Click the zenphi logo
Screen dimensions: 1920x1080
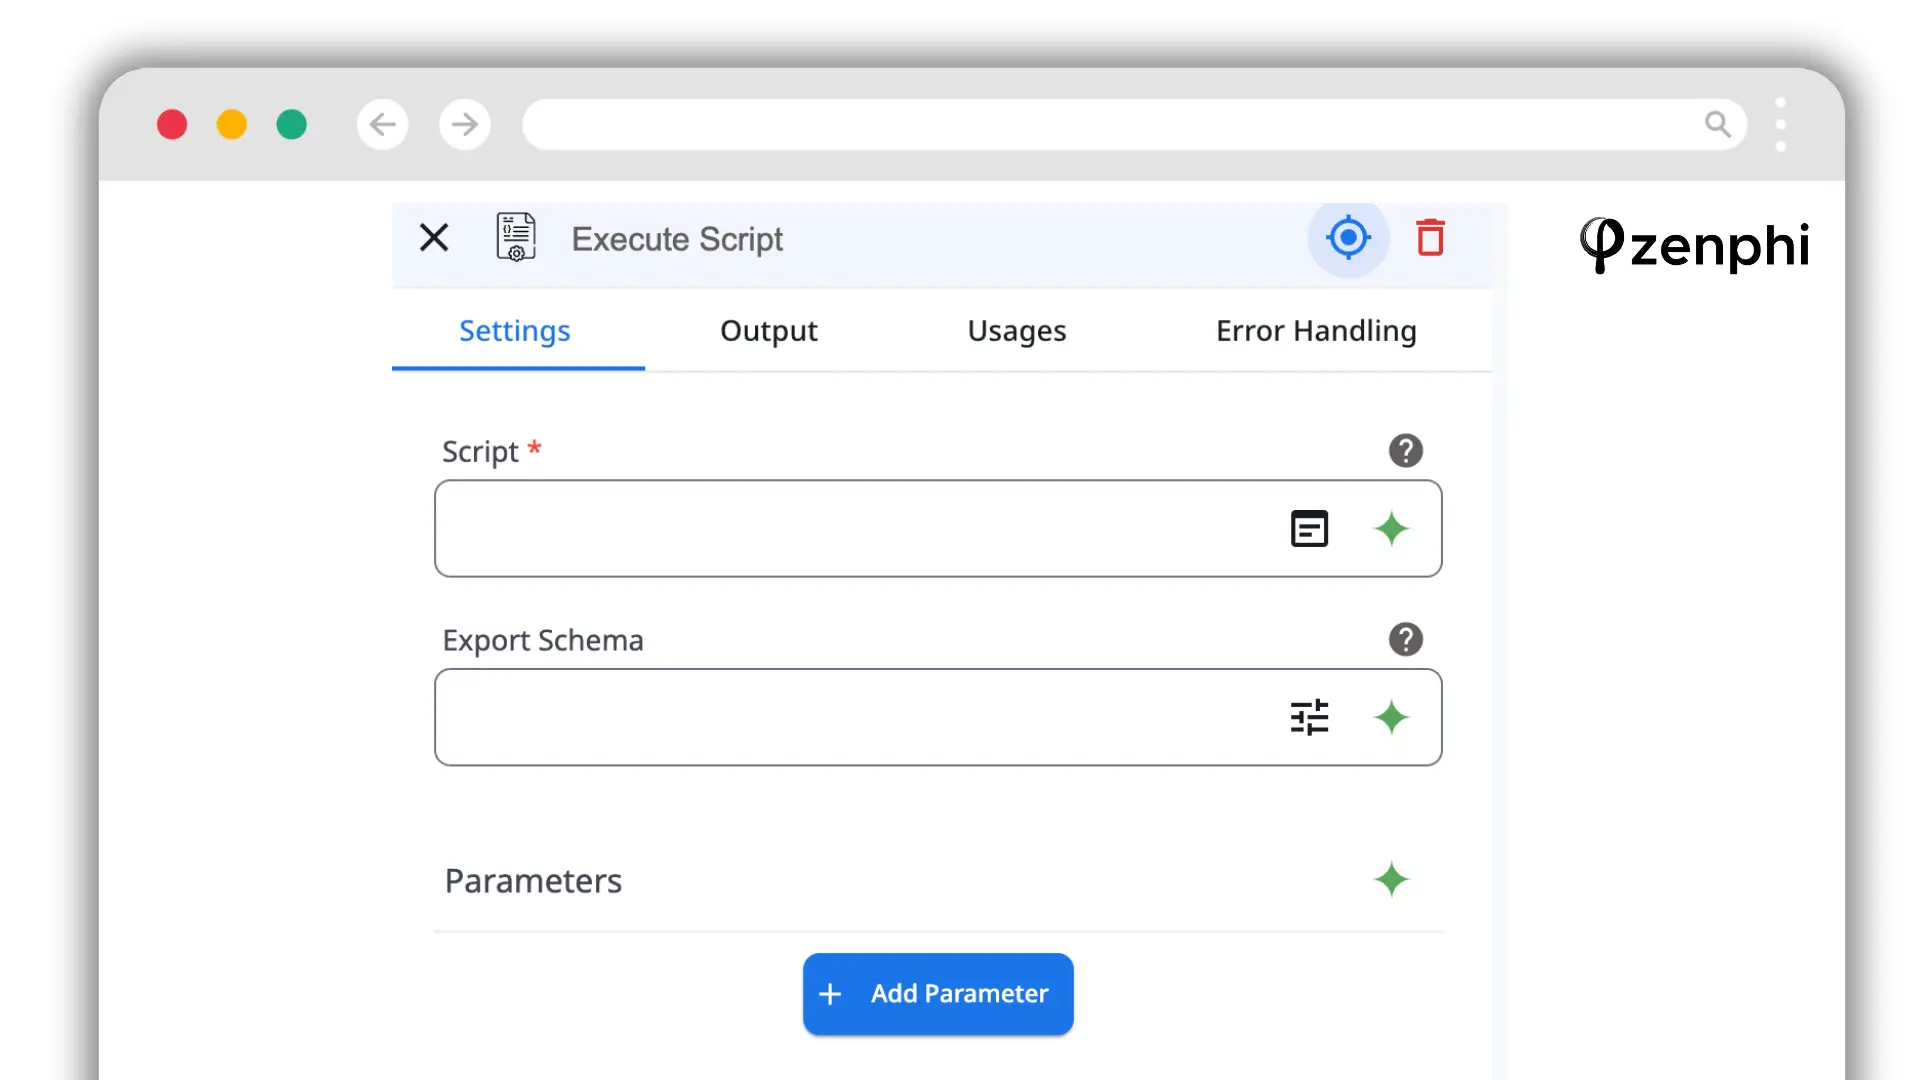point(1695,245)
